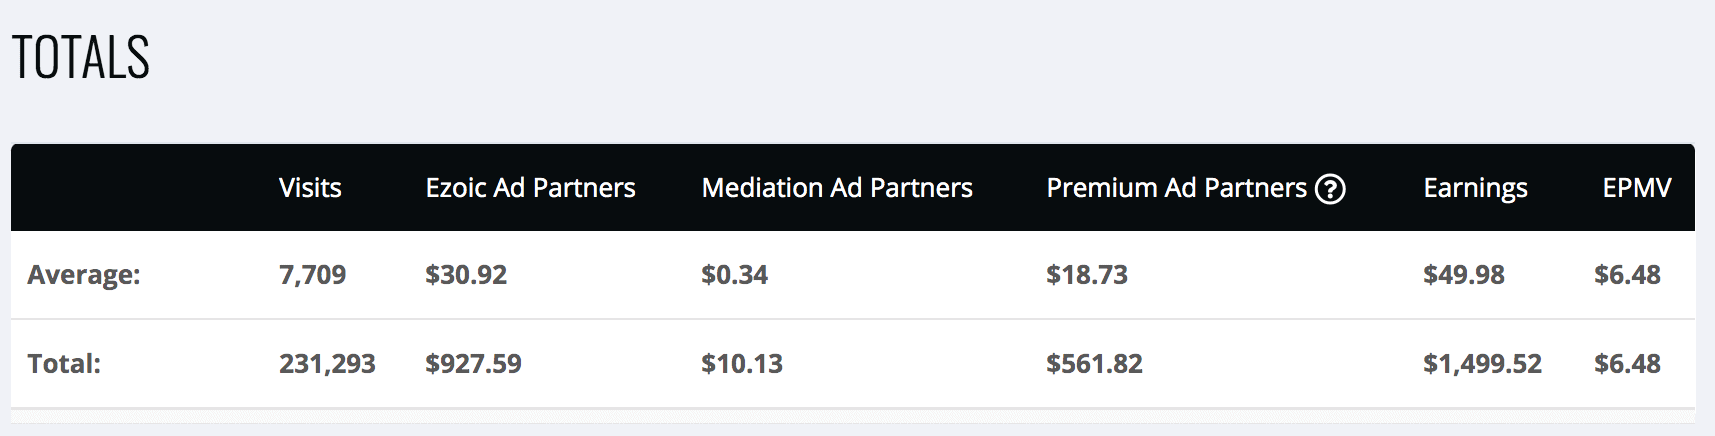Screen dimensions: 1715x436
Task: Select the average earnings $49.98 cell
Action: pos(1464,275)
